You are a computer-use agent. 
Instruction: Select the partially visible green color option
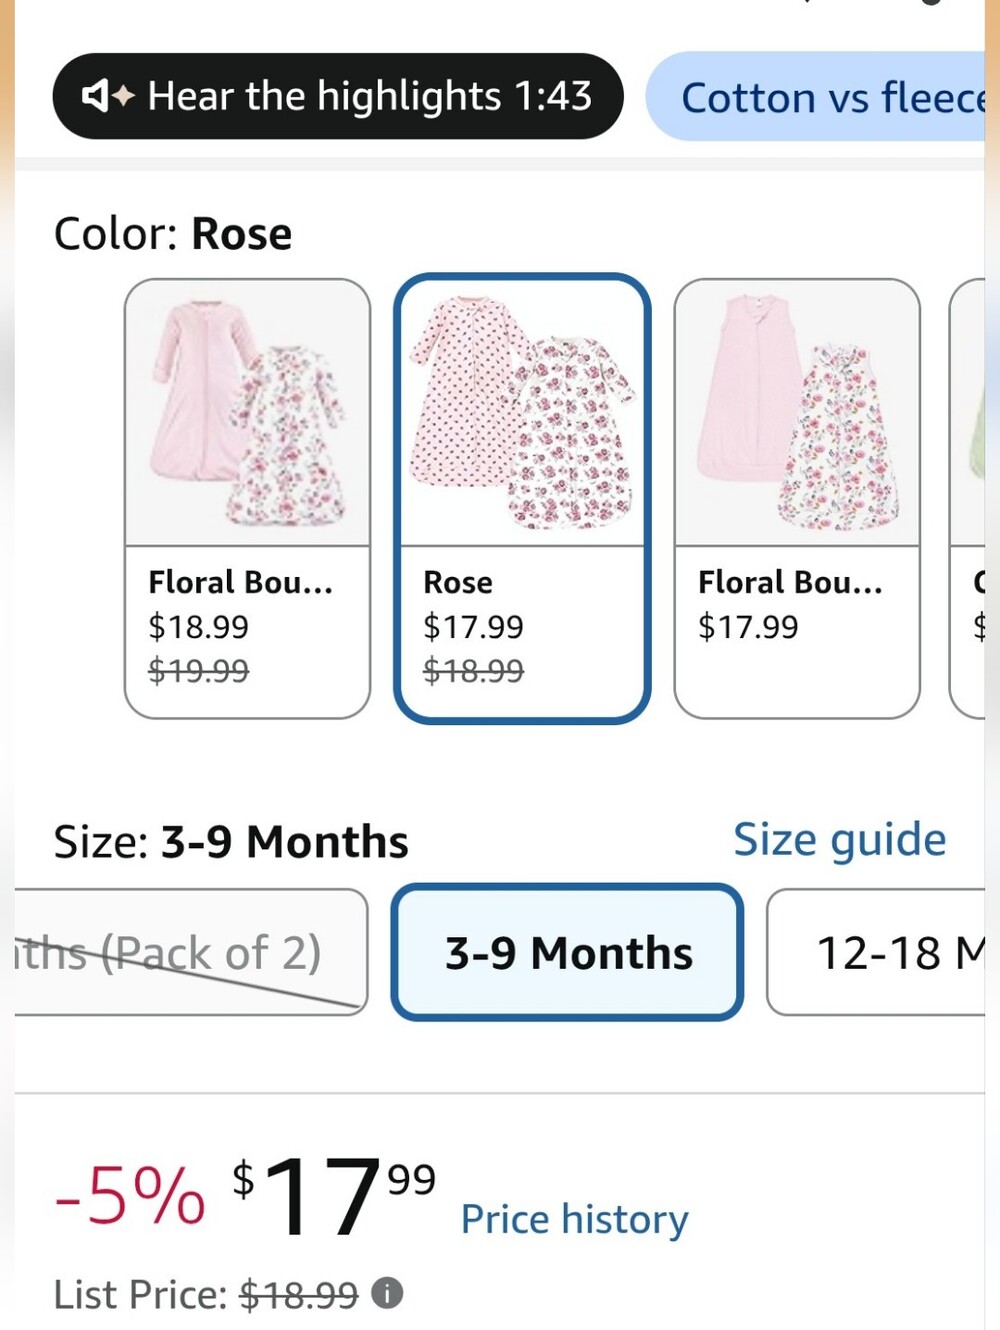tap(968, 498)
